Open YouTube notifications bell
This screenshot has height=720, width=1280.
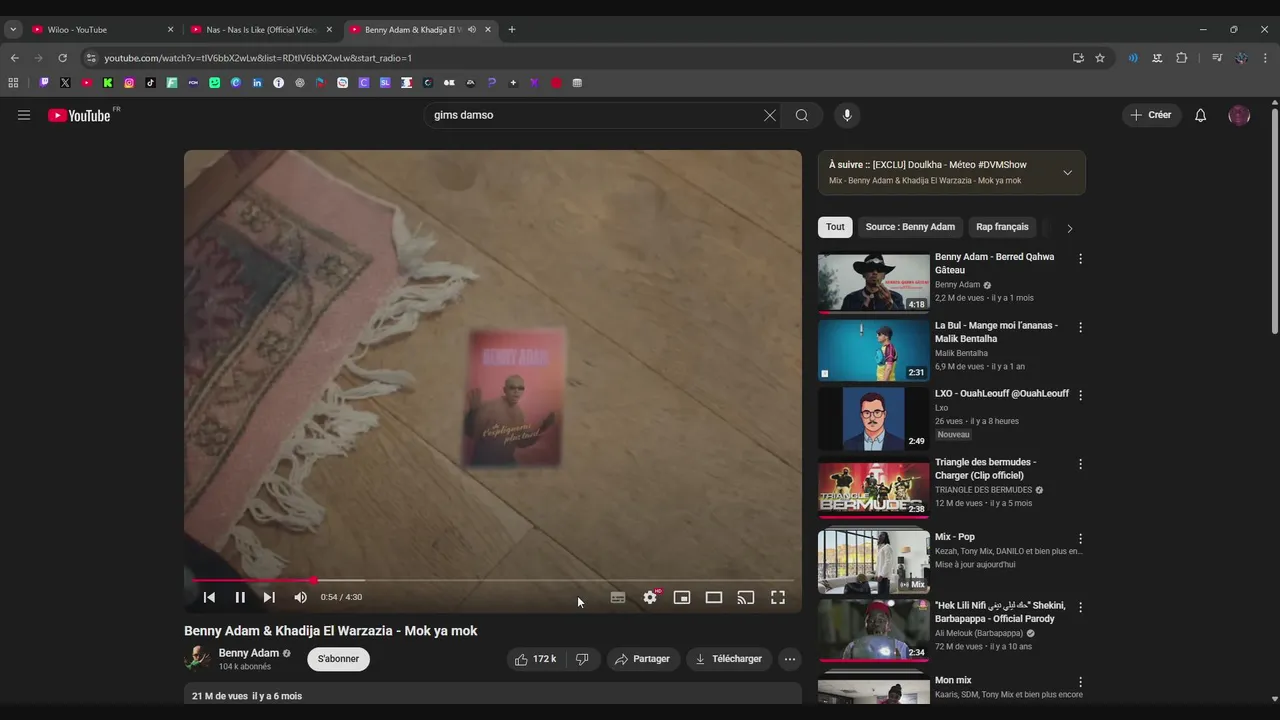point(1201,115)
